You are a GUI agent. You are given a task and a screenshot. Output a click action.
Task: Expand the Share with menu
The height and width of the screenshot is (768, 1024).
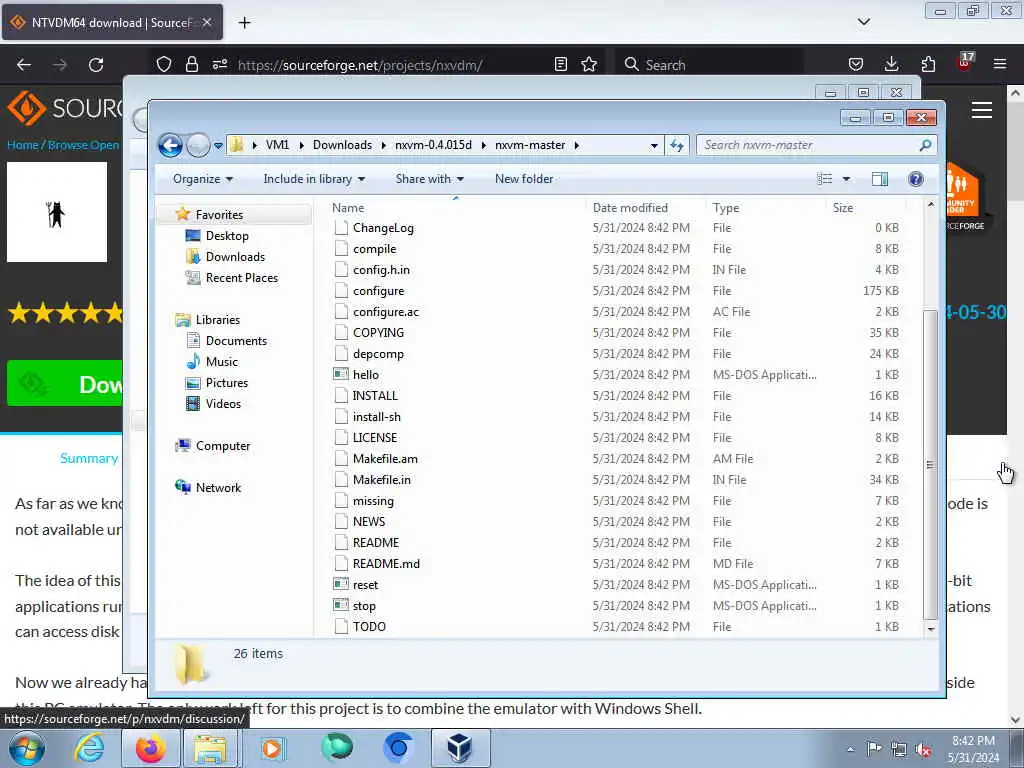(429, 179)
